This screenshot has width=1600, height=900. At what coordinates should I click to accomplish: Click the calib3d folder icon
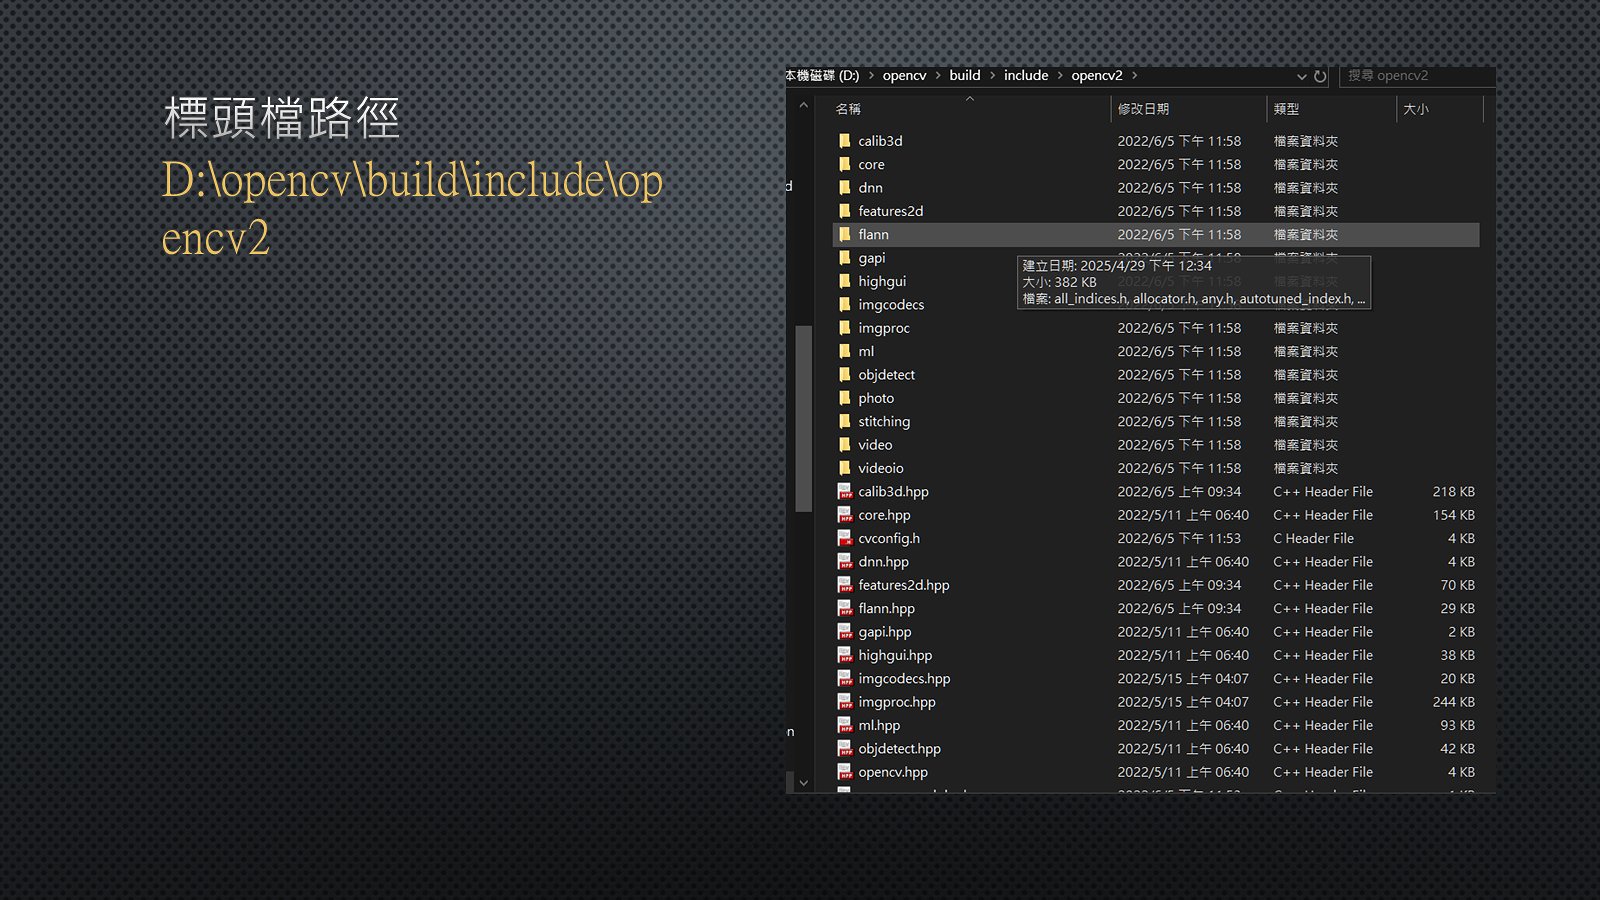coord(845,141)
